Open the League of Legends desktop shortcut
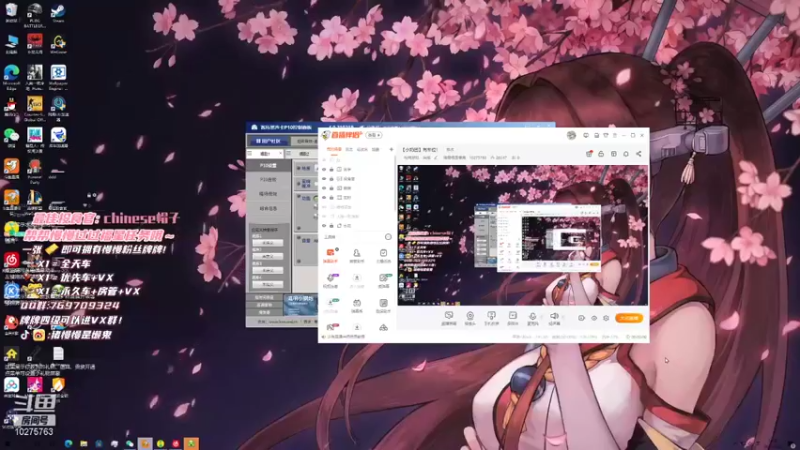Screen dimensions: 800x450 [35, 201]
